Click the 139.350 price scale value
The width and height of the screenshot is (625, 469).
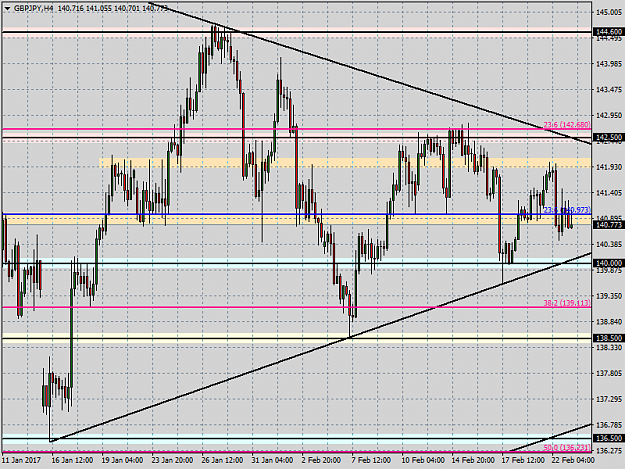tap(609, 296)
